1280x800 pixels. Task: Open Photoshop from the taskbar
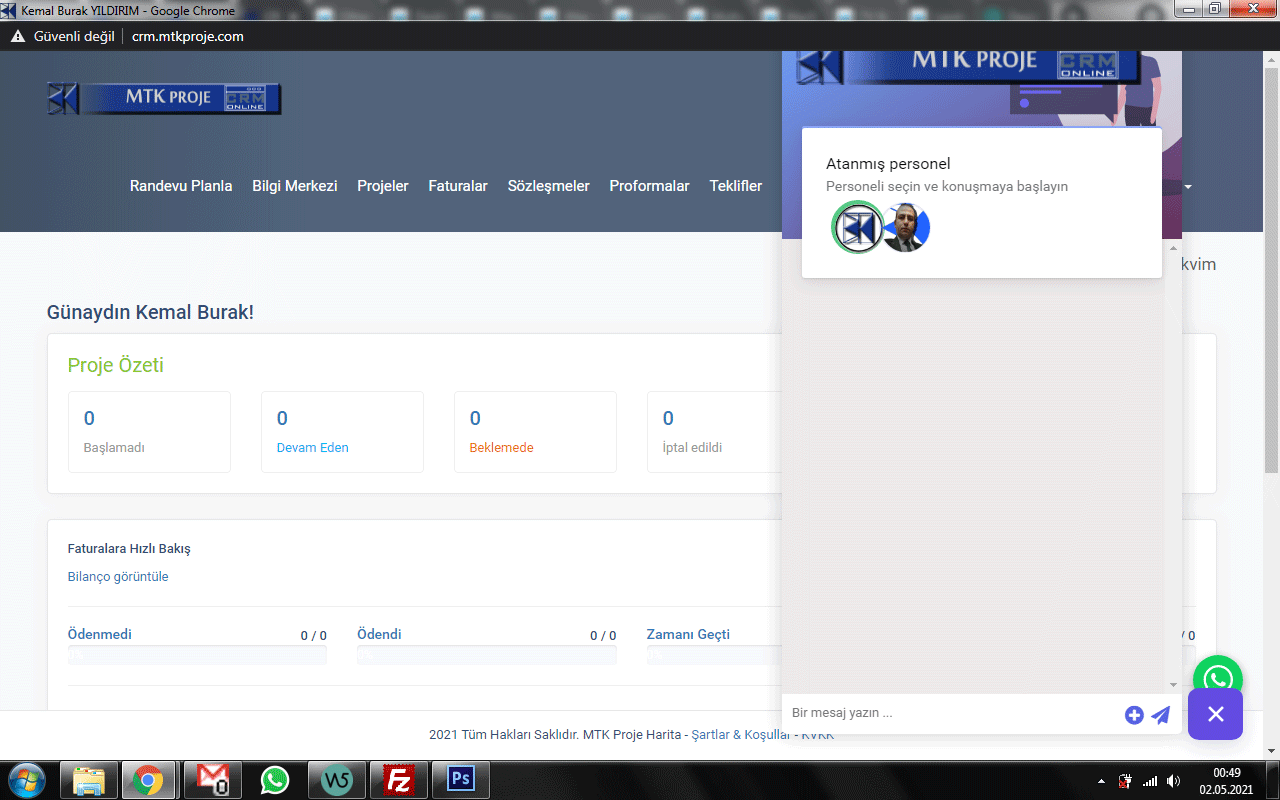461,779
